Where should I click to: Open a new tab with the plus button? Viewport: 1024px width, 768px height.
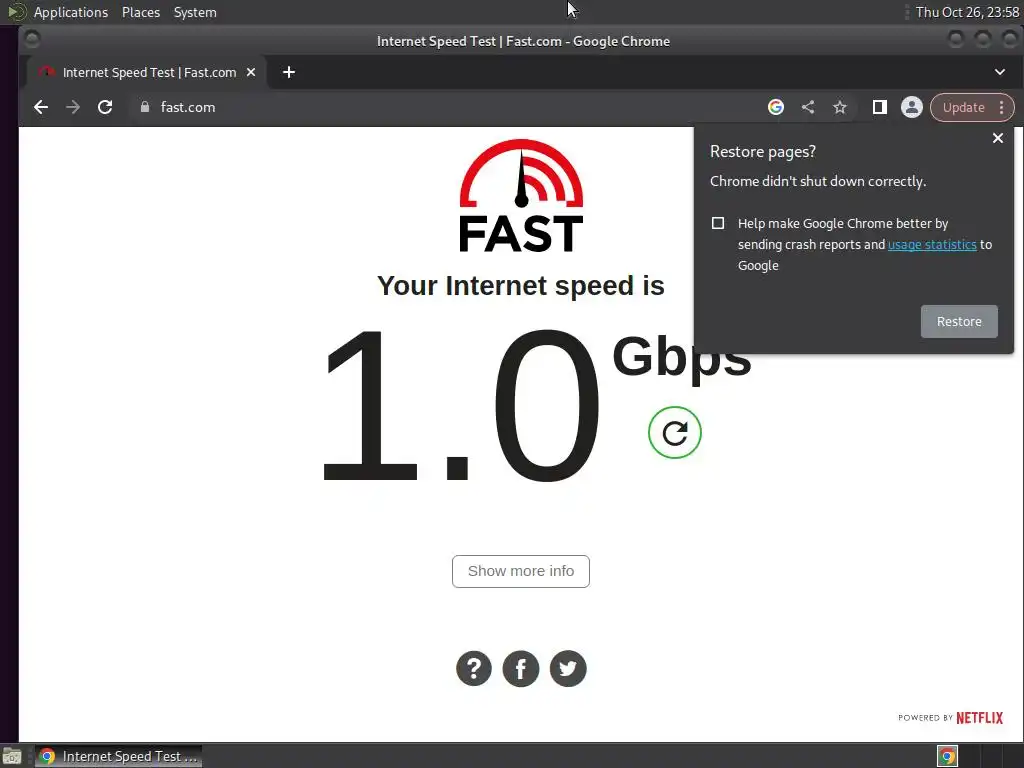(289, 72)
